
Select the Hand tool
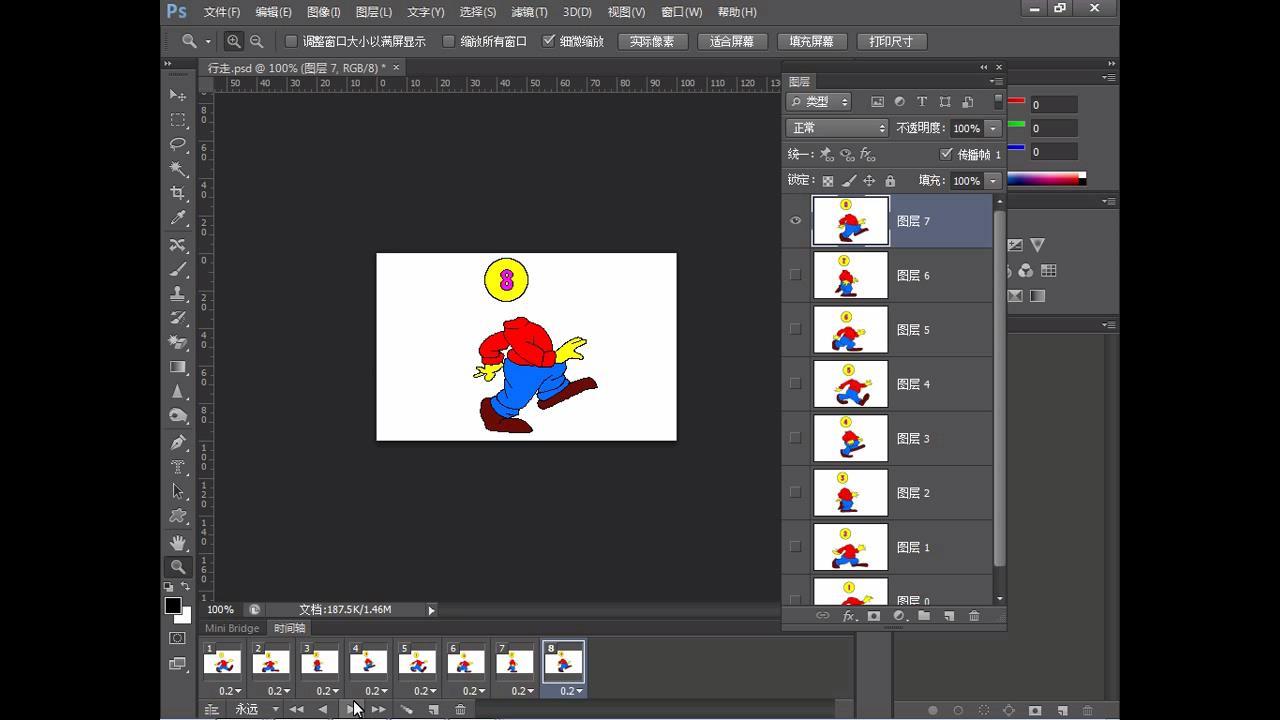pos(178,542)
